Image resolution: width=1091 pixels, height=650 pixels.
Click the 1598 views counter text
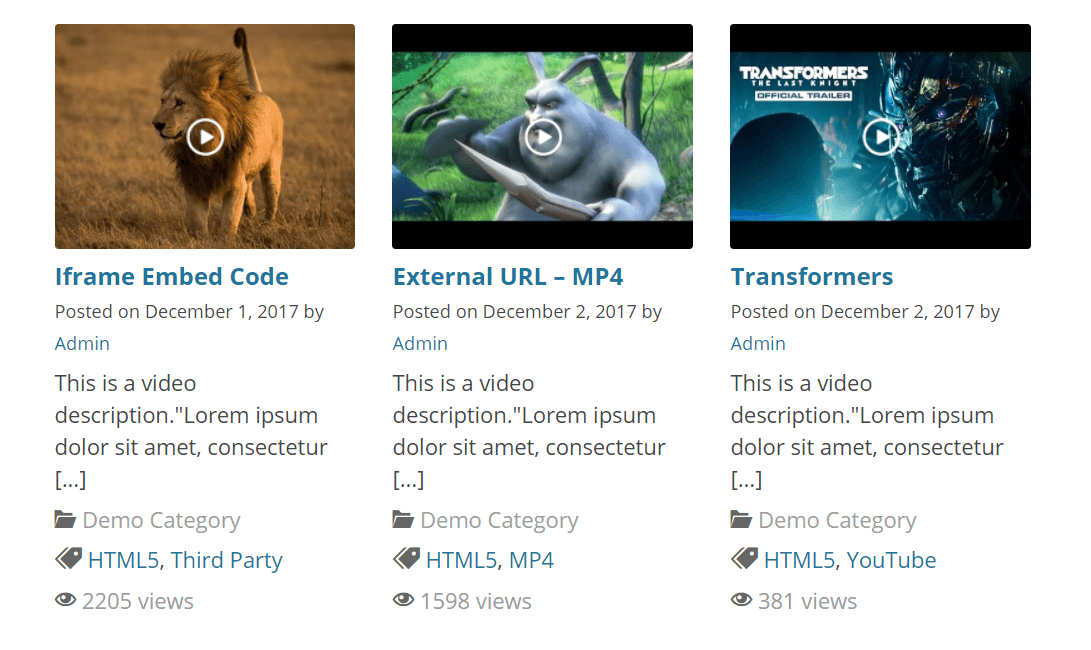[x=474, y=600]
